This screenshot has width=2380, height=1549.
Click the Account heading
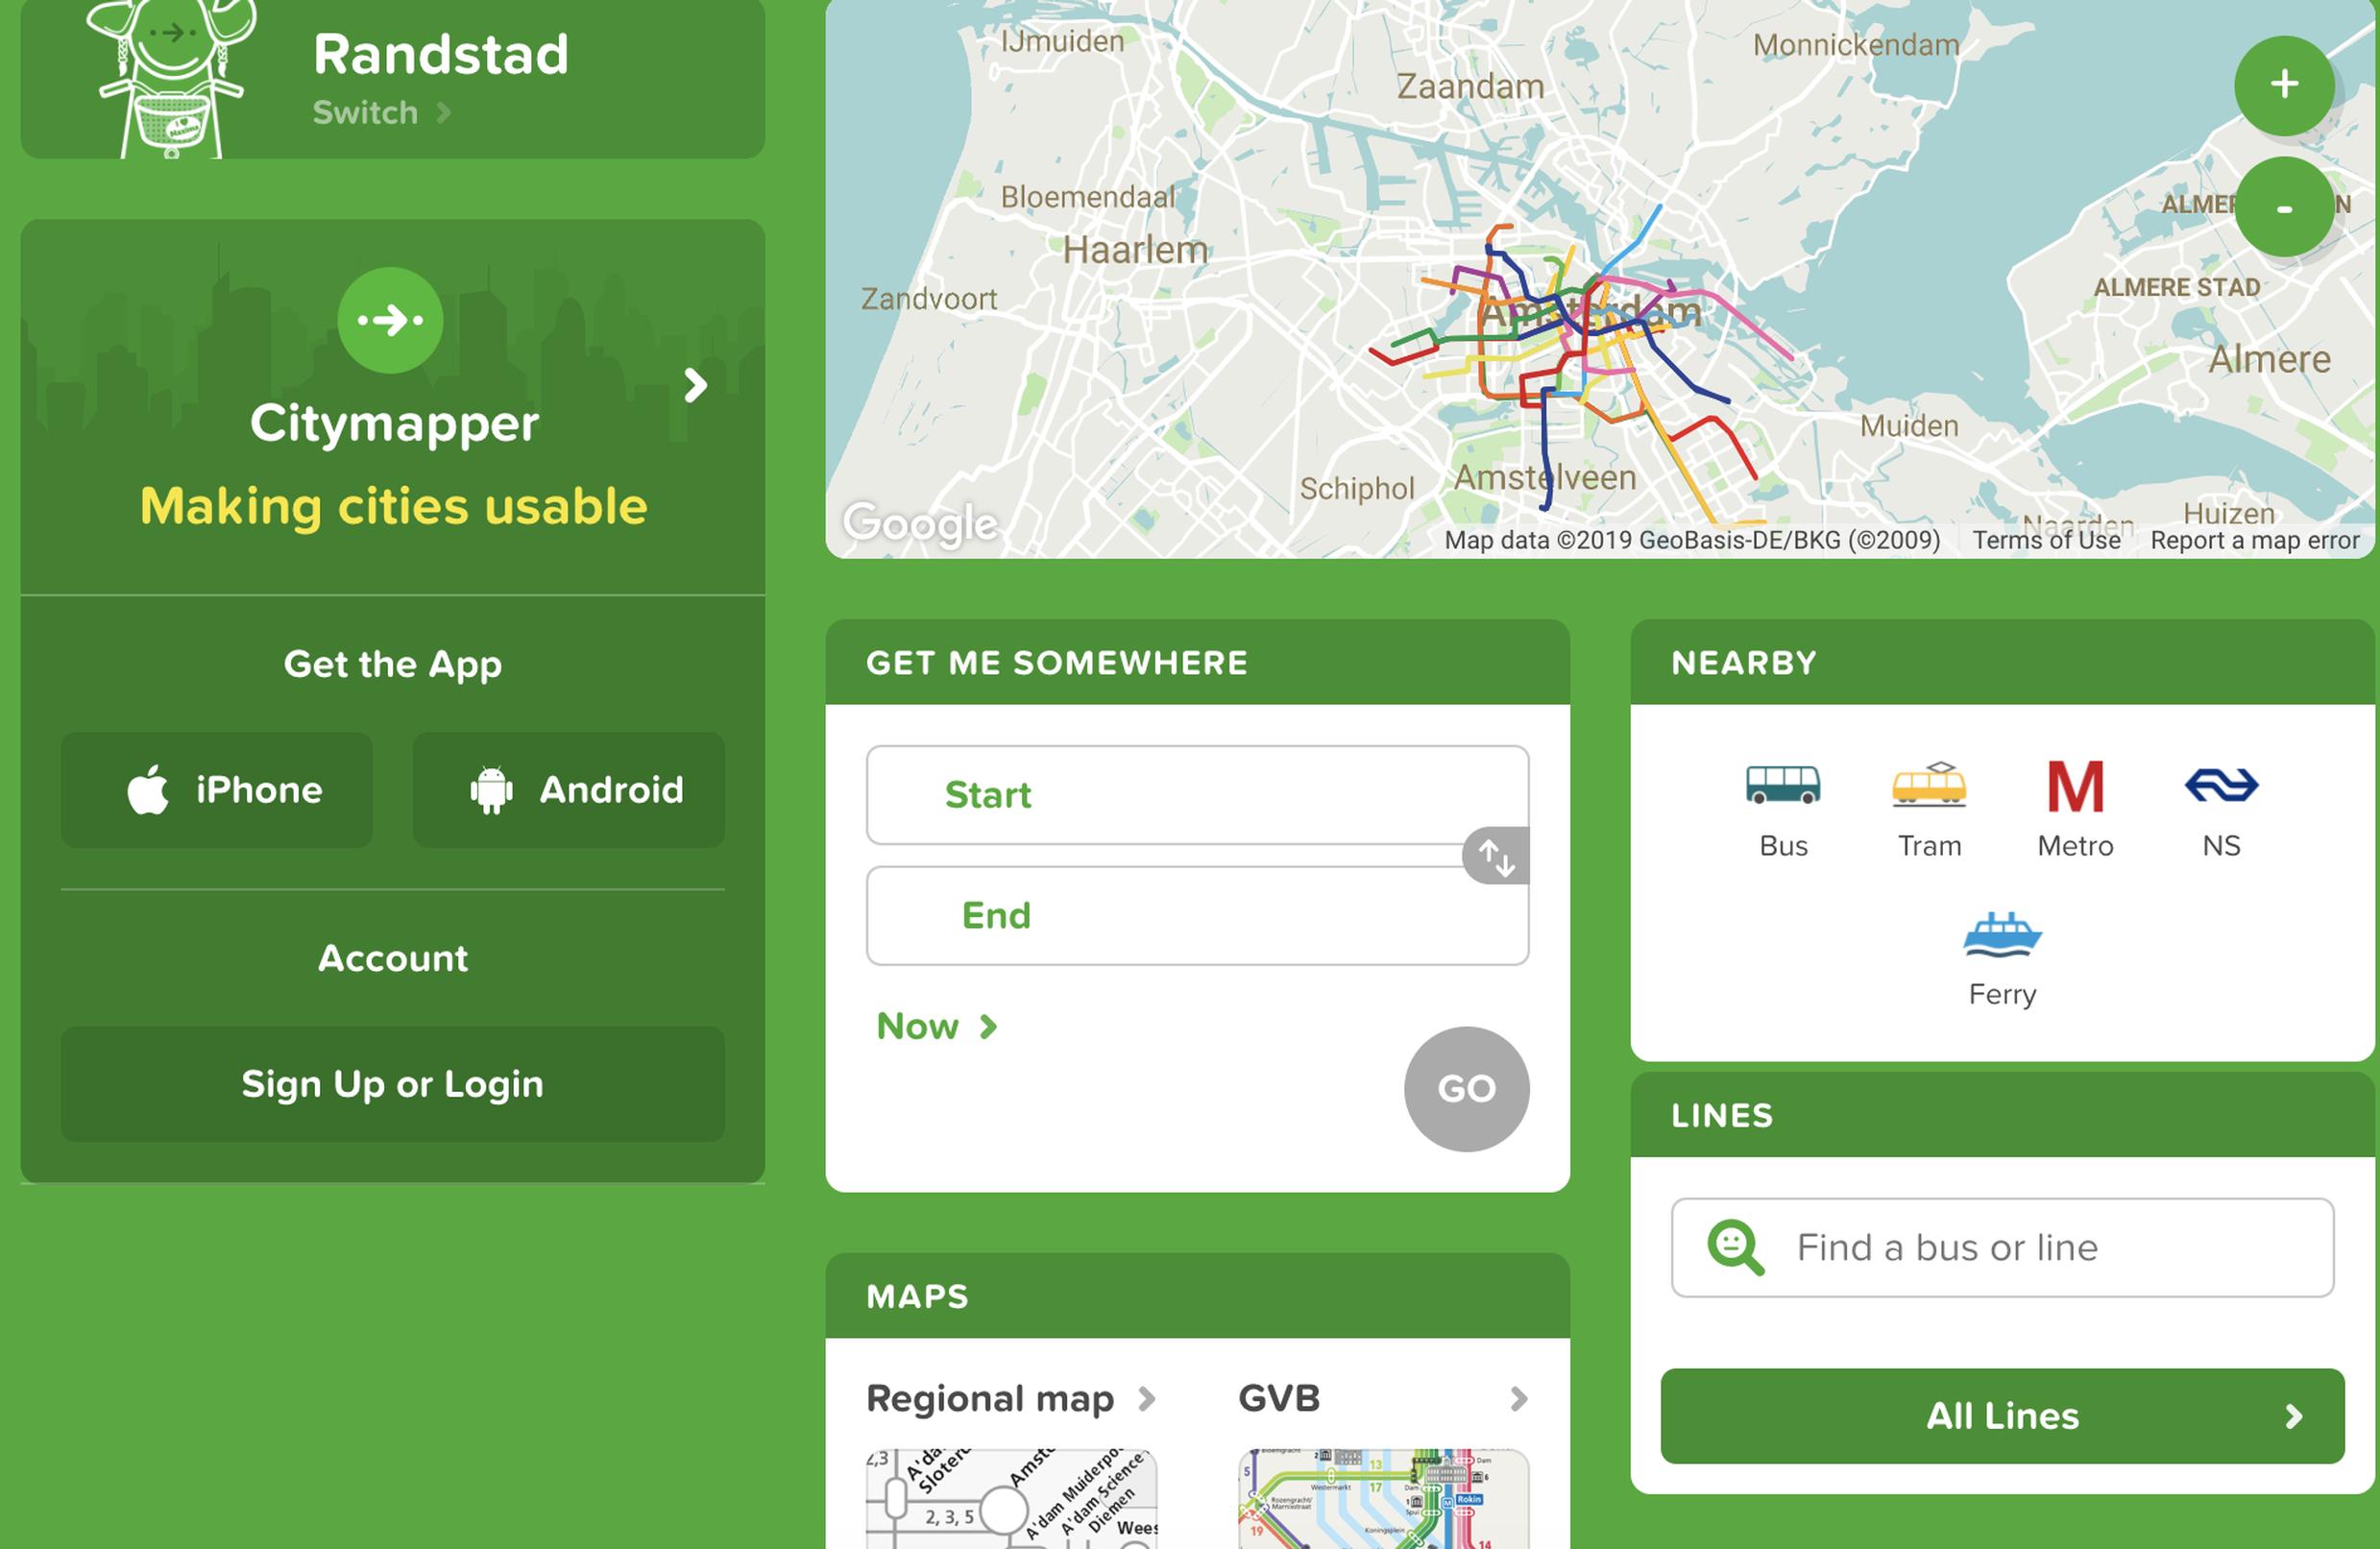click(392, 958)
